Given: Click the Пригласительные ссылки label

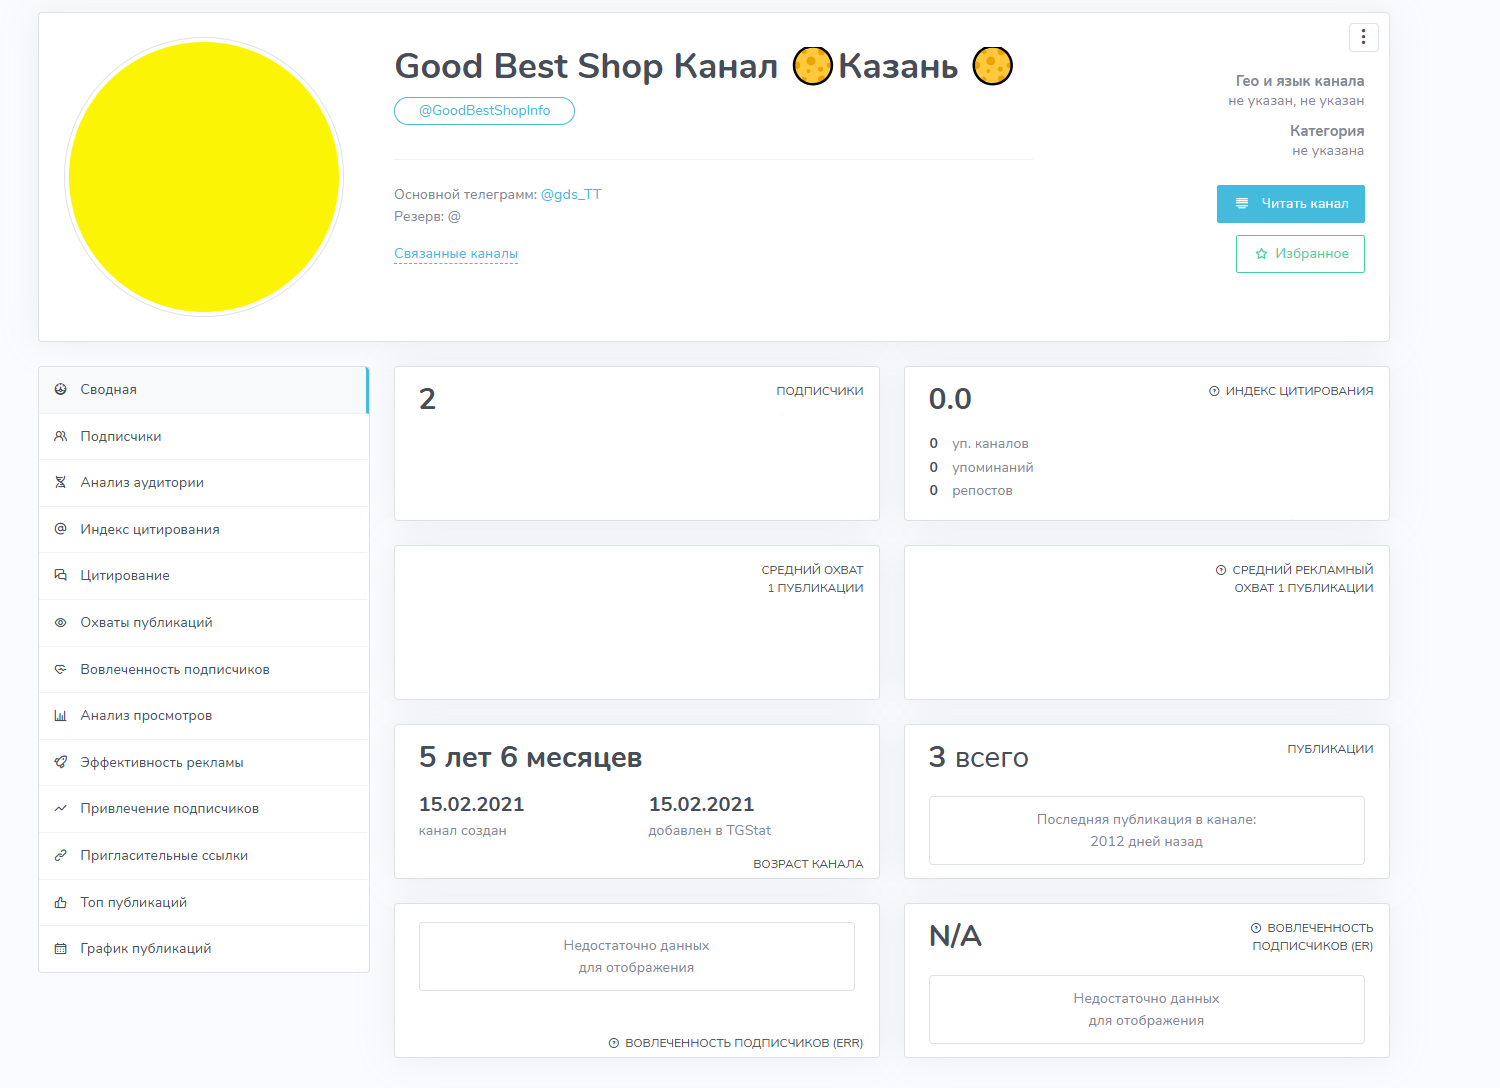Looking at the screenshot, I should (x=164, y=856).
